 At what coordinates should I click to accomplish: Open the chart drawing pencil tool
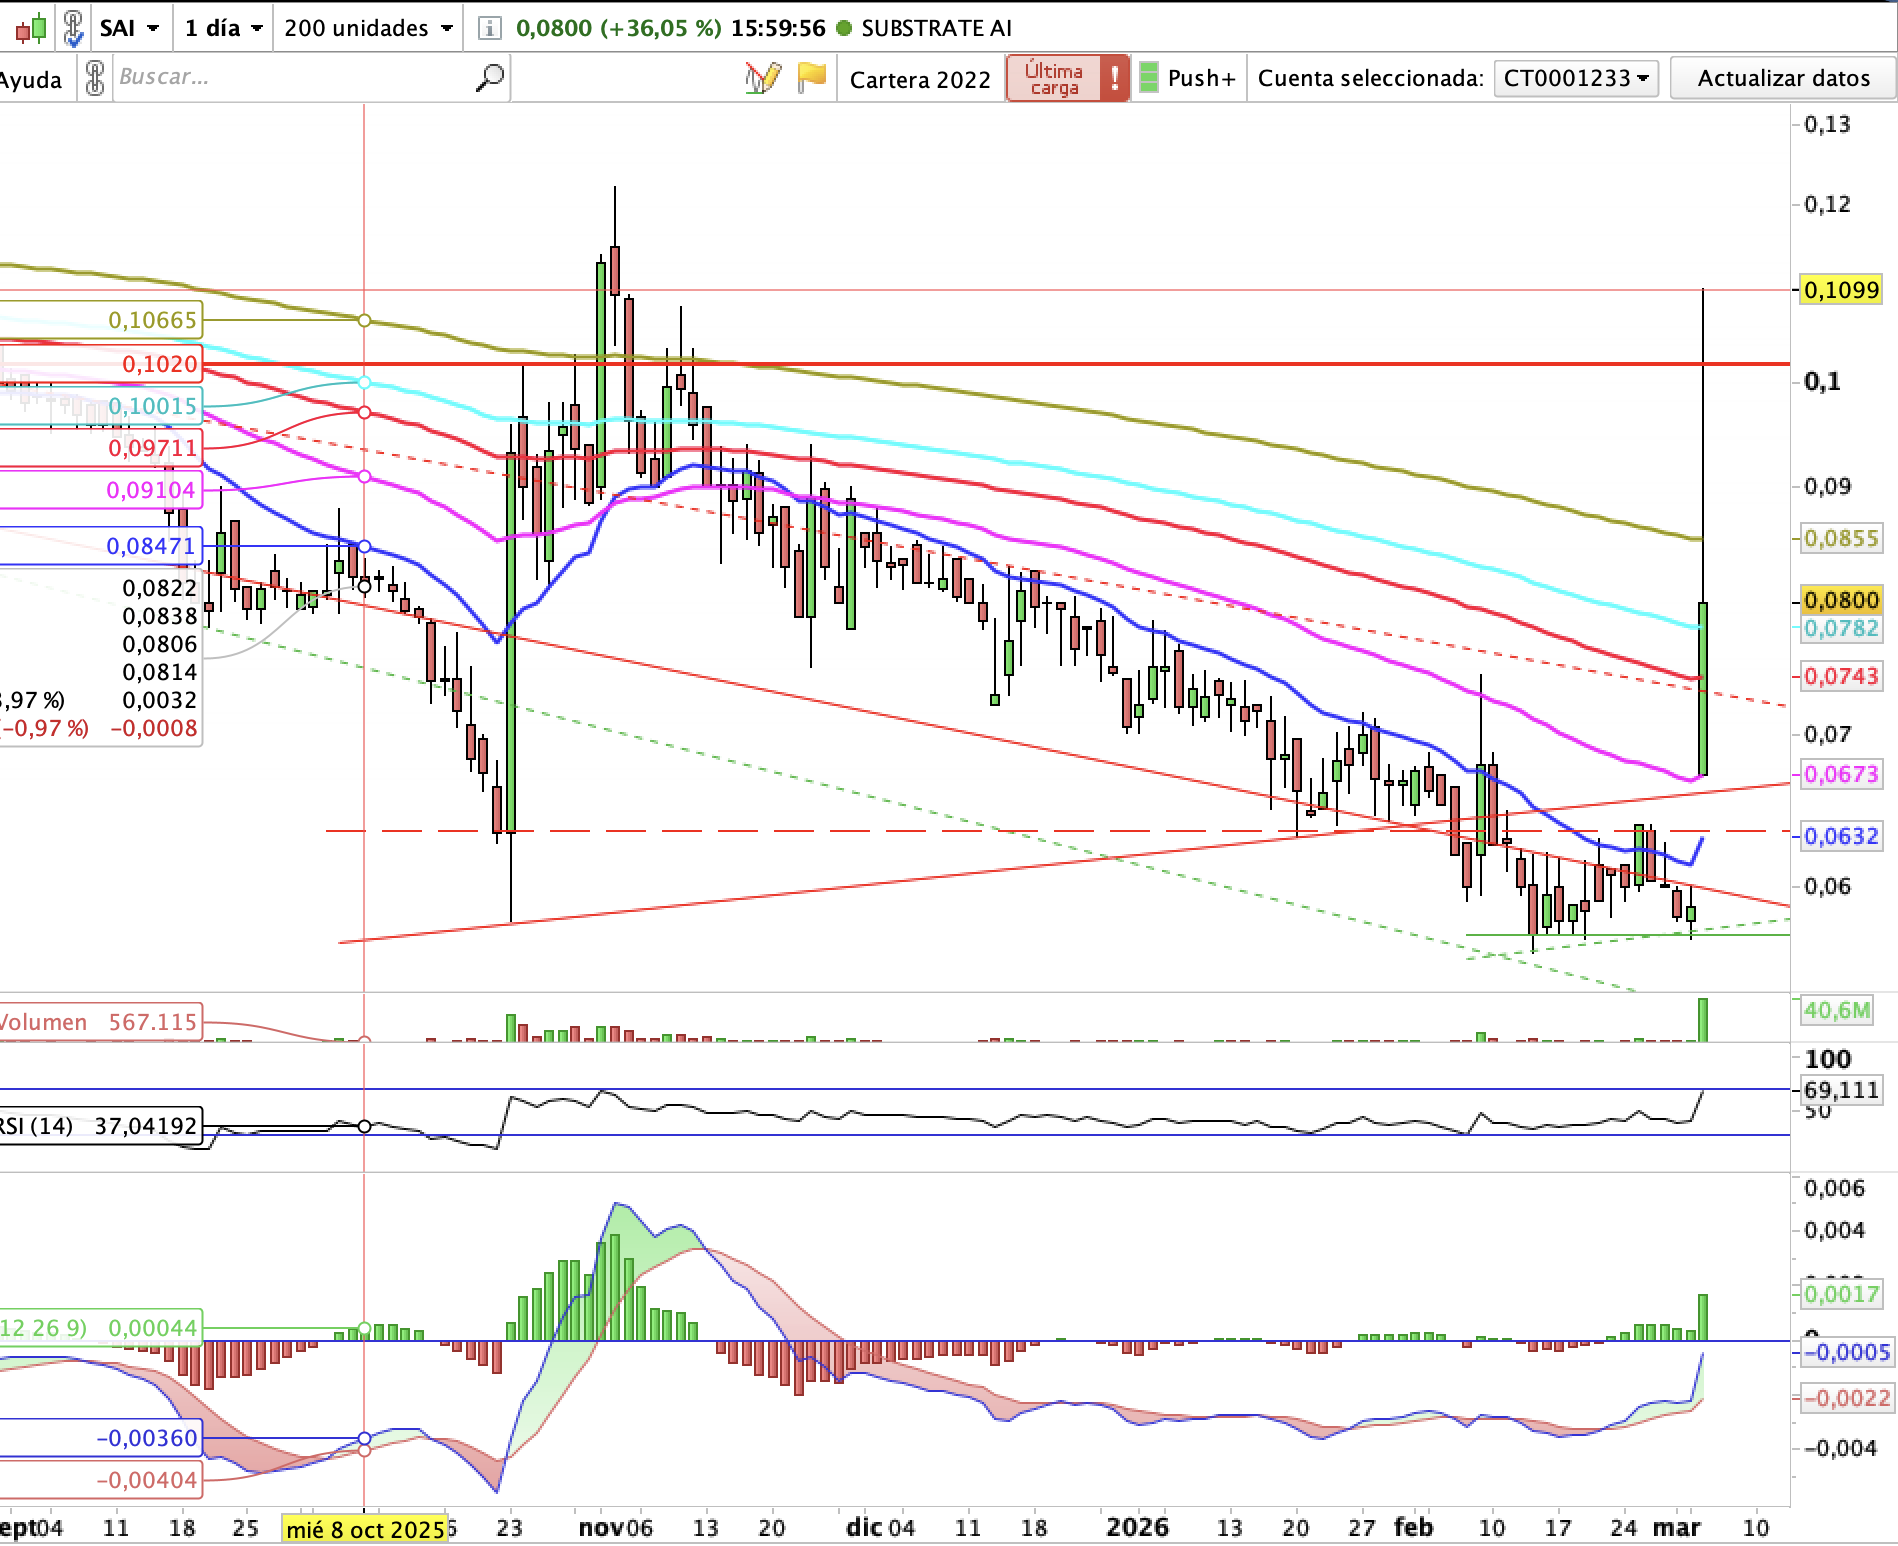click(763, 78)
